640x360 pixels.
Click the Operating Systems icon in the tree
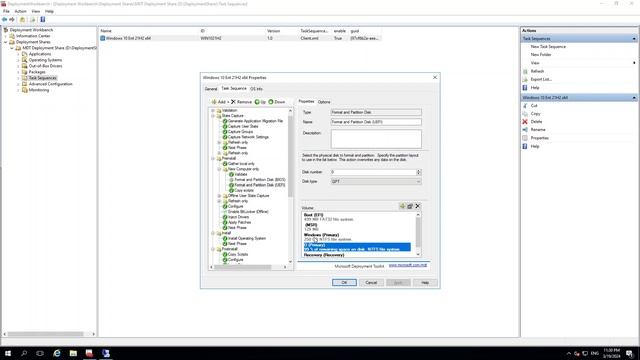click(24, 60)
